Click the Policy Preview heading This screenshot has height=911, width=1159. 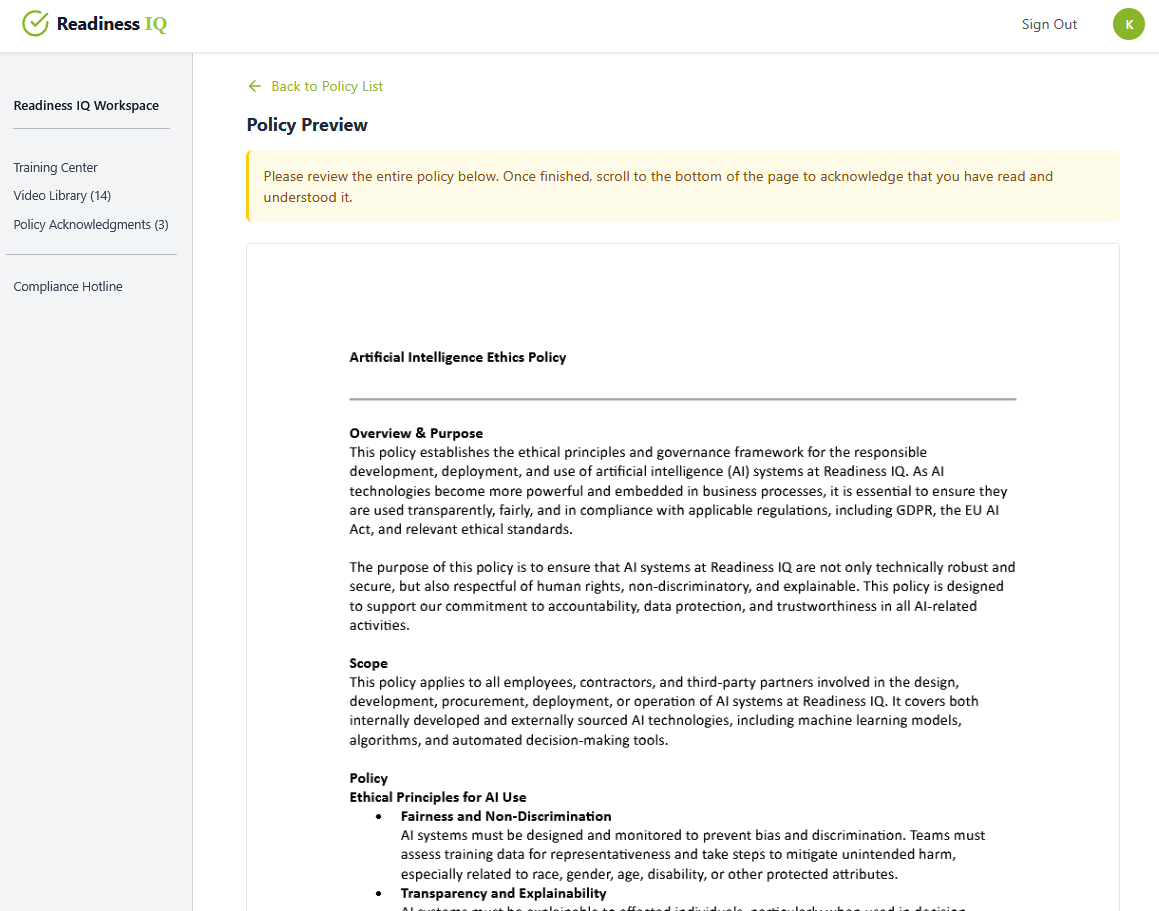tap(307, 124)
